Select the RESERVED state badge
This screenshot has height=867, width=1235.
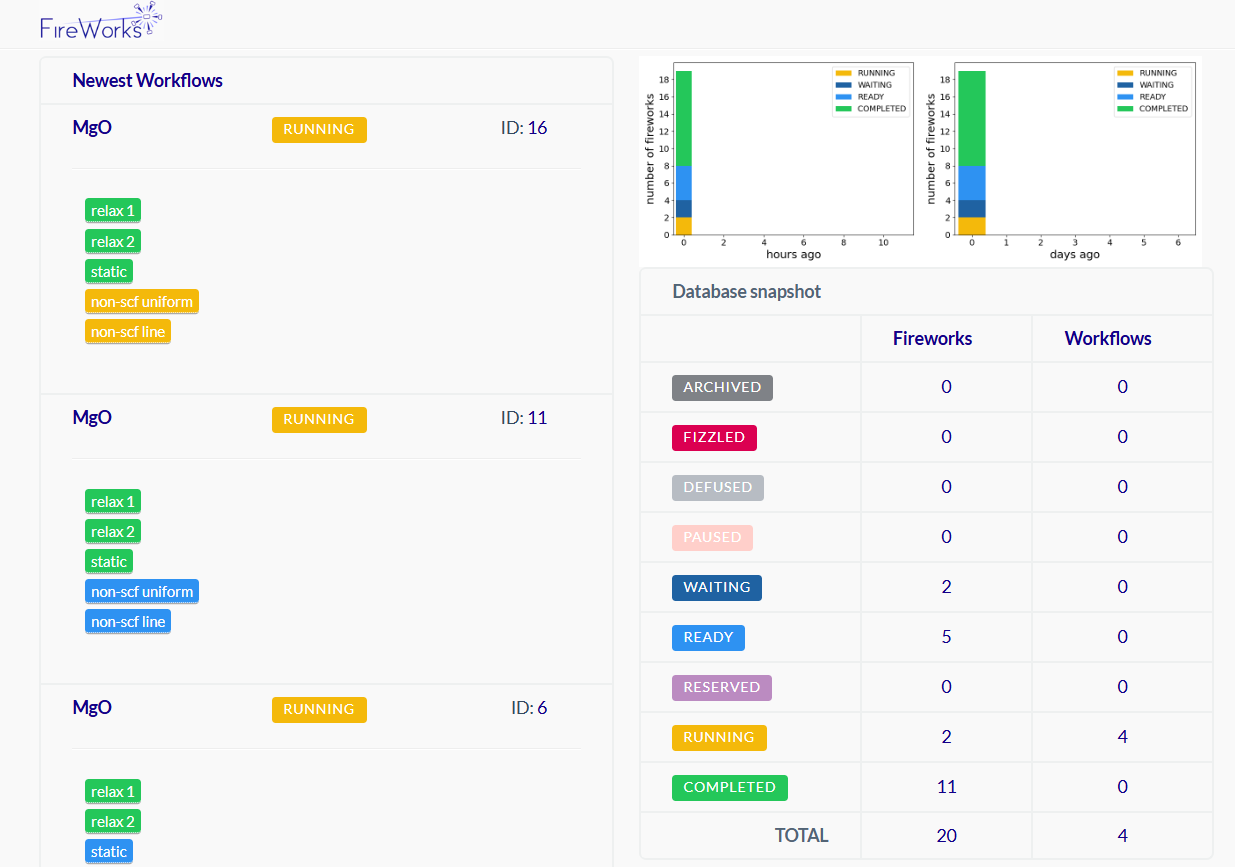click(x=721, y=687)
